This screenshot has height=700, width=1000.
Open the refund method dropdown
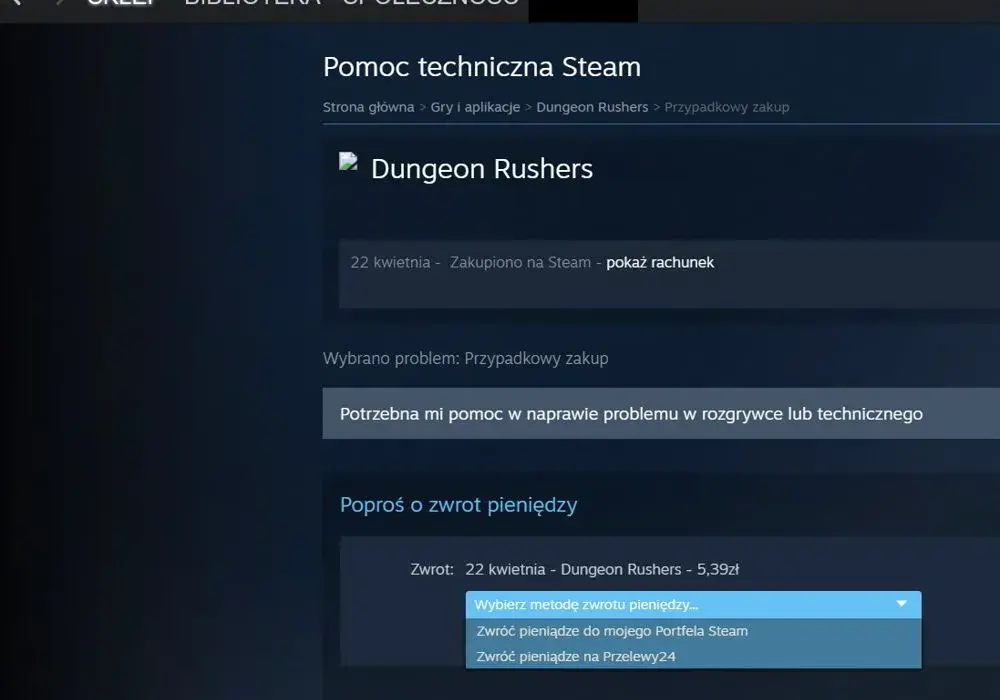pyautogui.click(x=693, y=604)
